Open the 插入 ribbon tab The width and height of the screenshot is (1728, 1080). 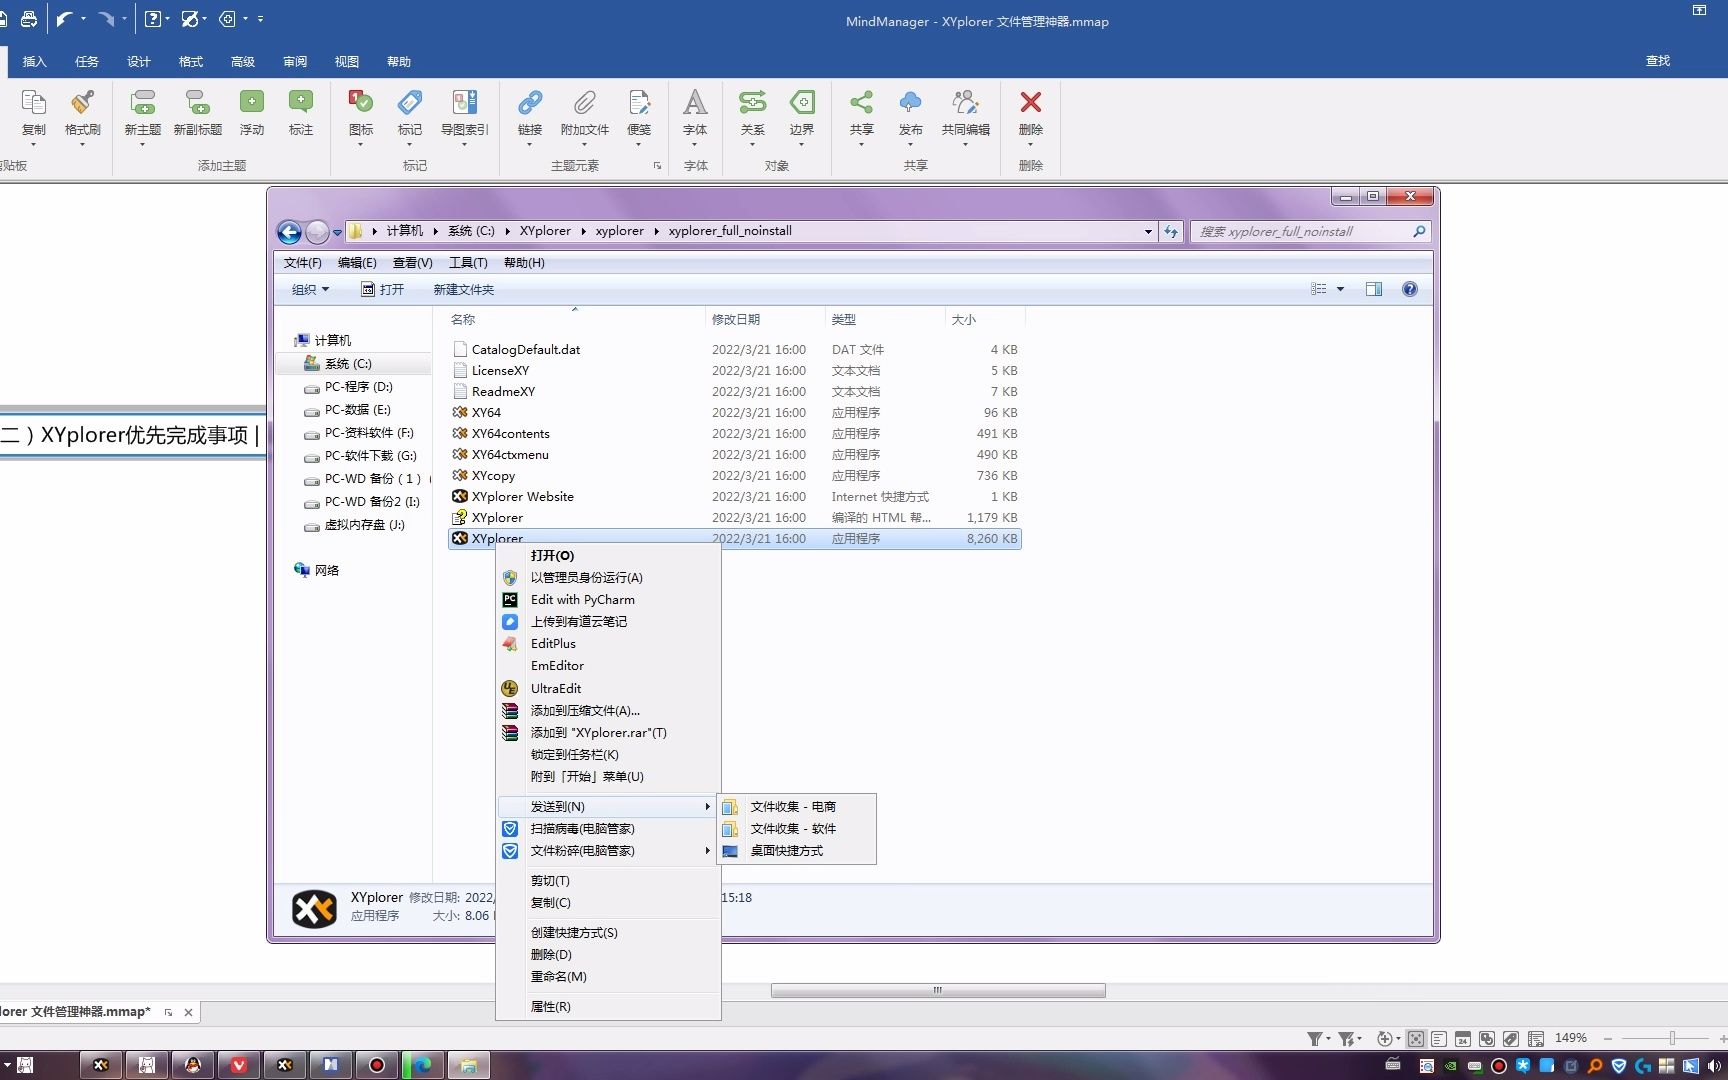pyautogui.click(x=35, y=62)
